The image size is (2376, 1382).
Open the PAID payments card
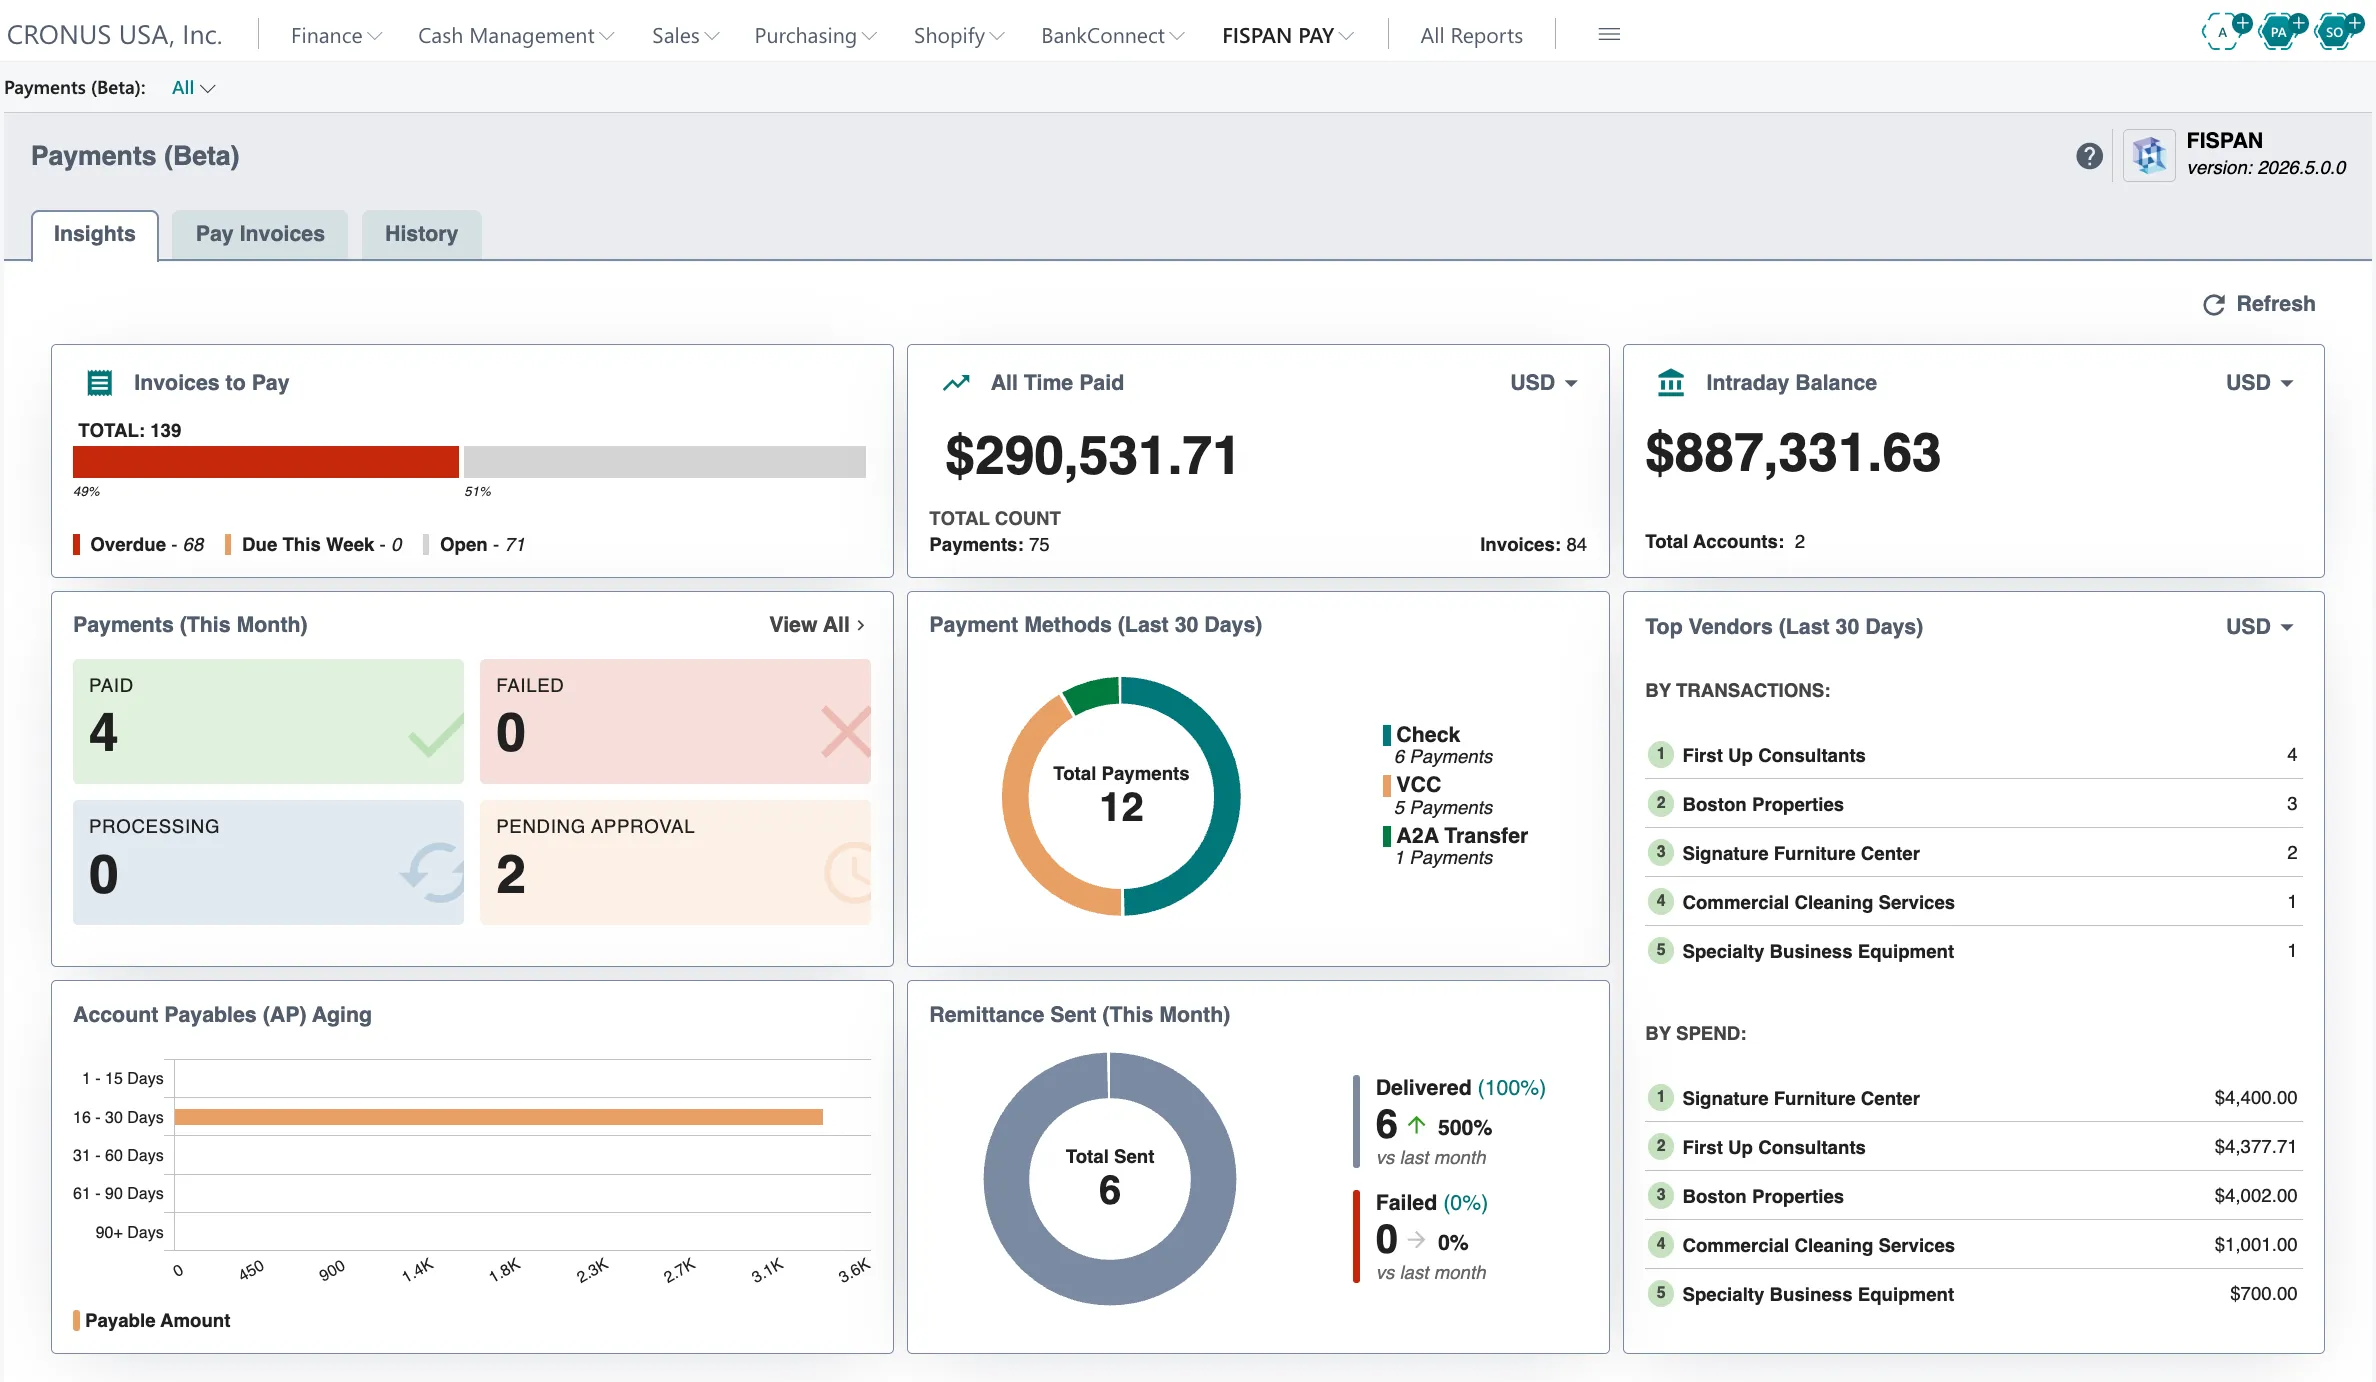(x=268, y=721)
